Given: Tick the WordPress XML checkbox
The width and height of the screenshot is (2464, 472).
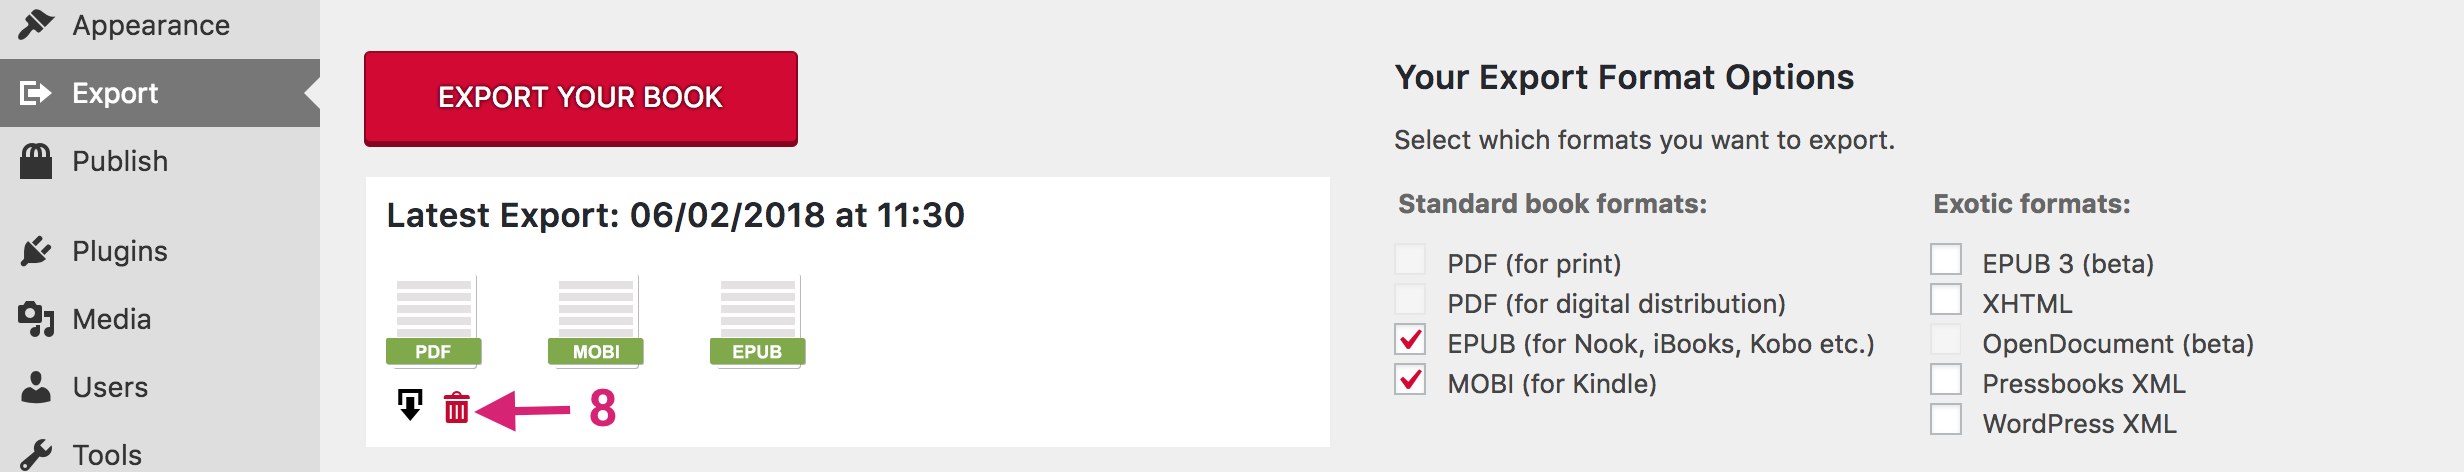Looking at the screenshot, I should click(1946, 419).
